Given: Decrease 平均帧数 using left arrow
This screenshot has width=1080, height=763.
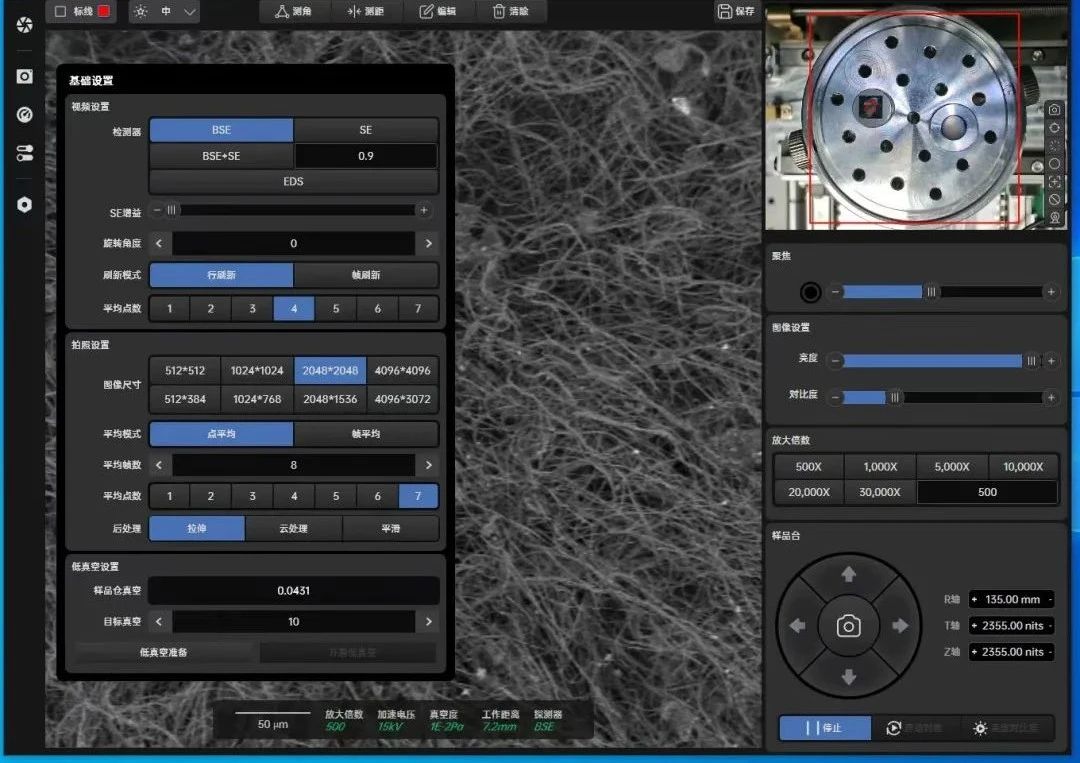Looking at the screenshot, I should click(160, 465).
